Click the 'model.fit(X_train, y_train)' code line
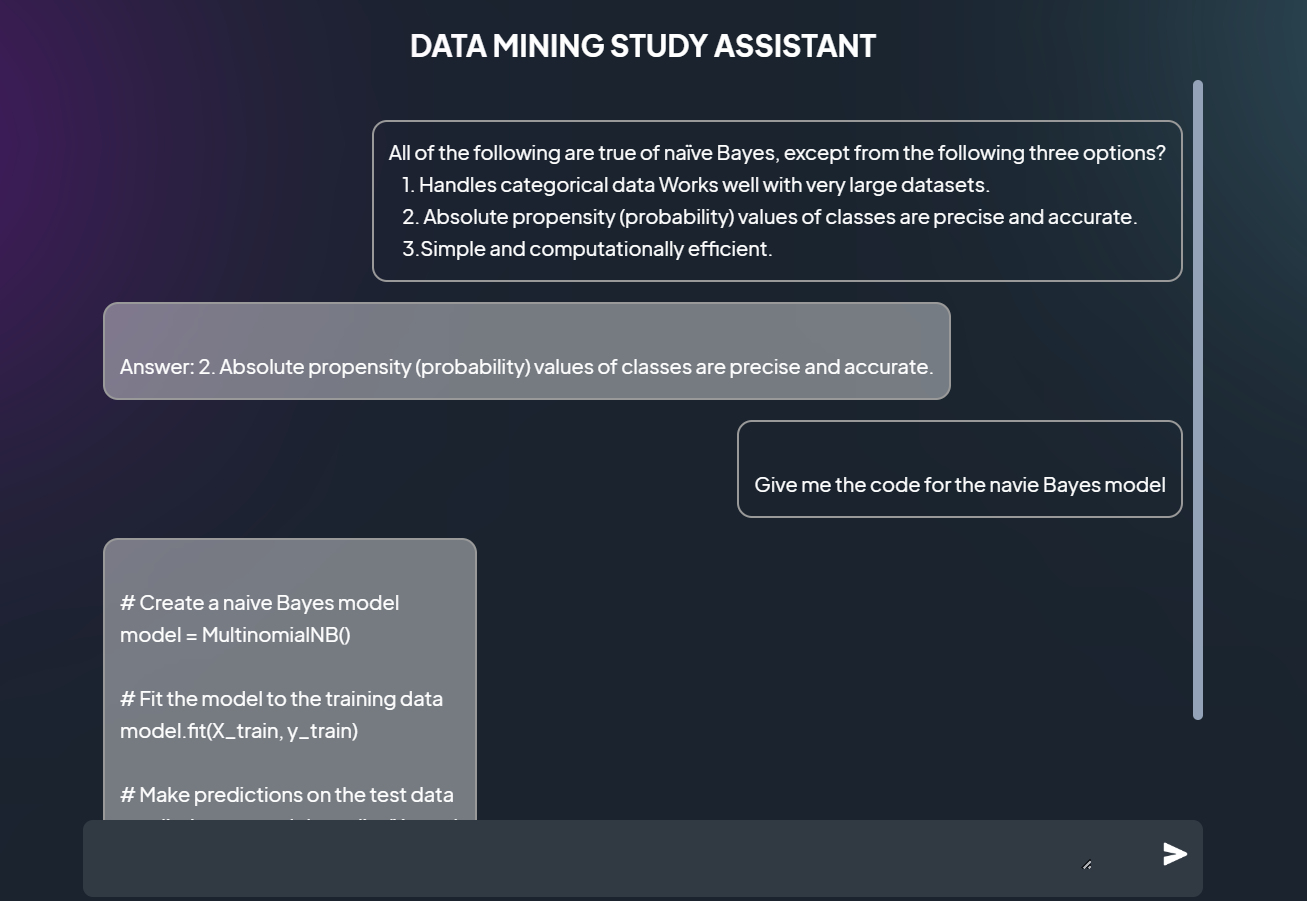The height and width of the screenshot is (901, 1307). [239, 730]
